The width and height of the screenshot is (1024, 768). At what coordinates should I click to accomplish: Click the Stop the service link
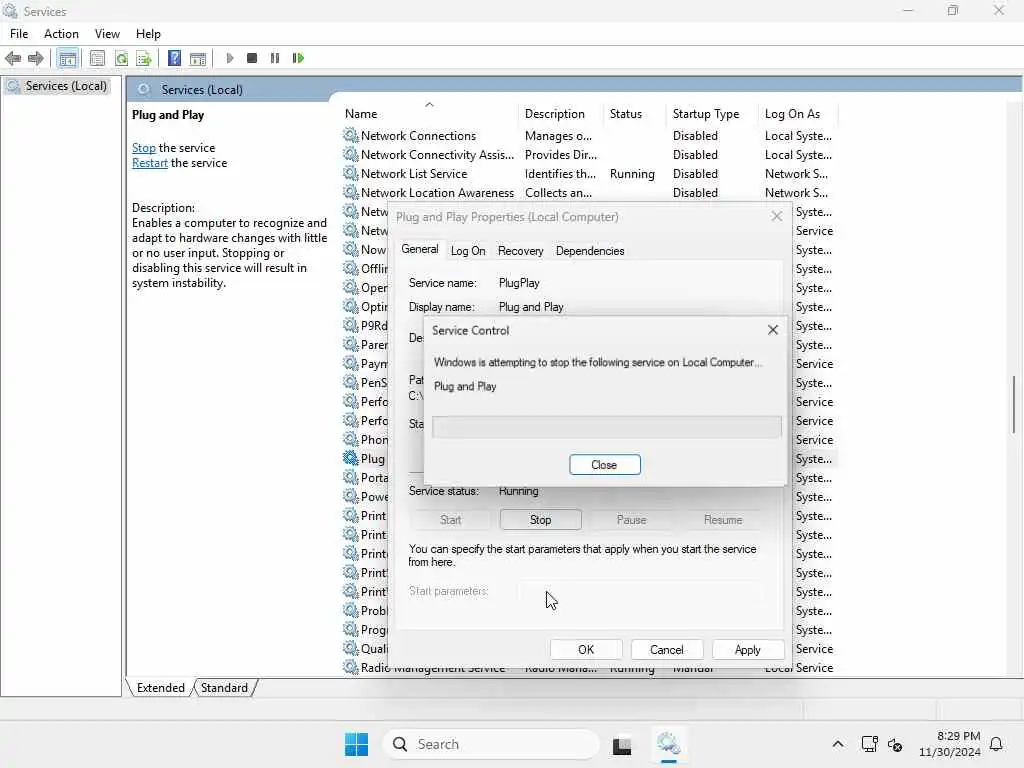pyautogui.click(x=144, y=148)
